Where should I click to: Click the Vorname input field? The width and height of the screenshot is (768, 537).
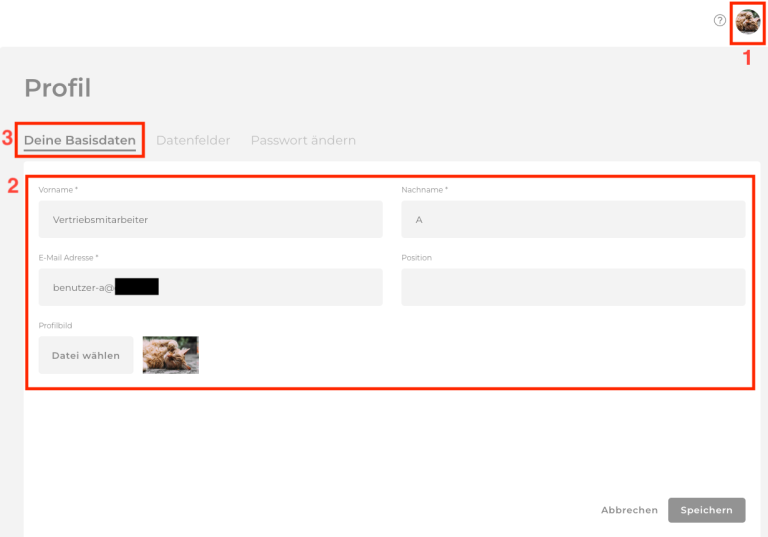click(210, 219)
